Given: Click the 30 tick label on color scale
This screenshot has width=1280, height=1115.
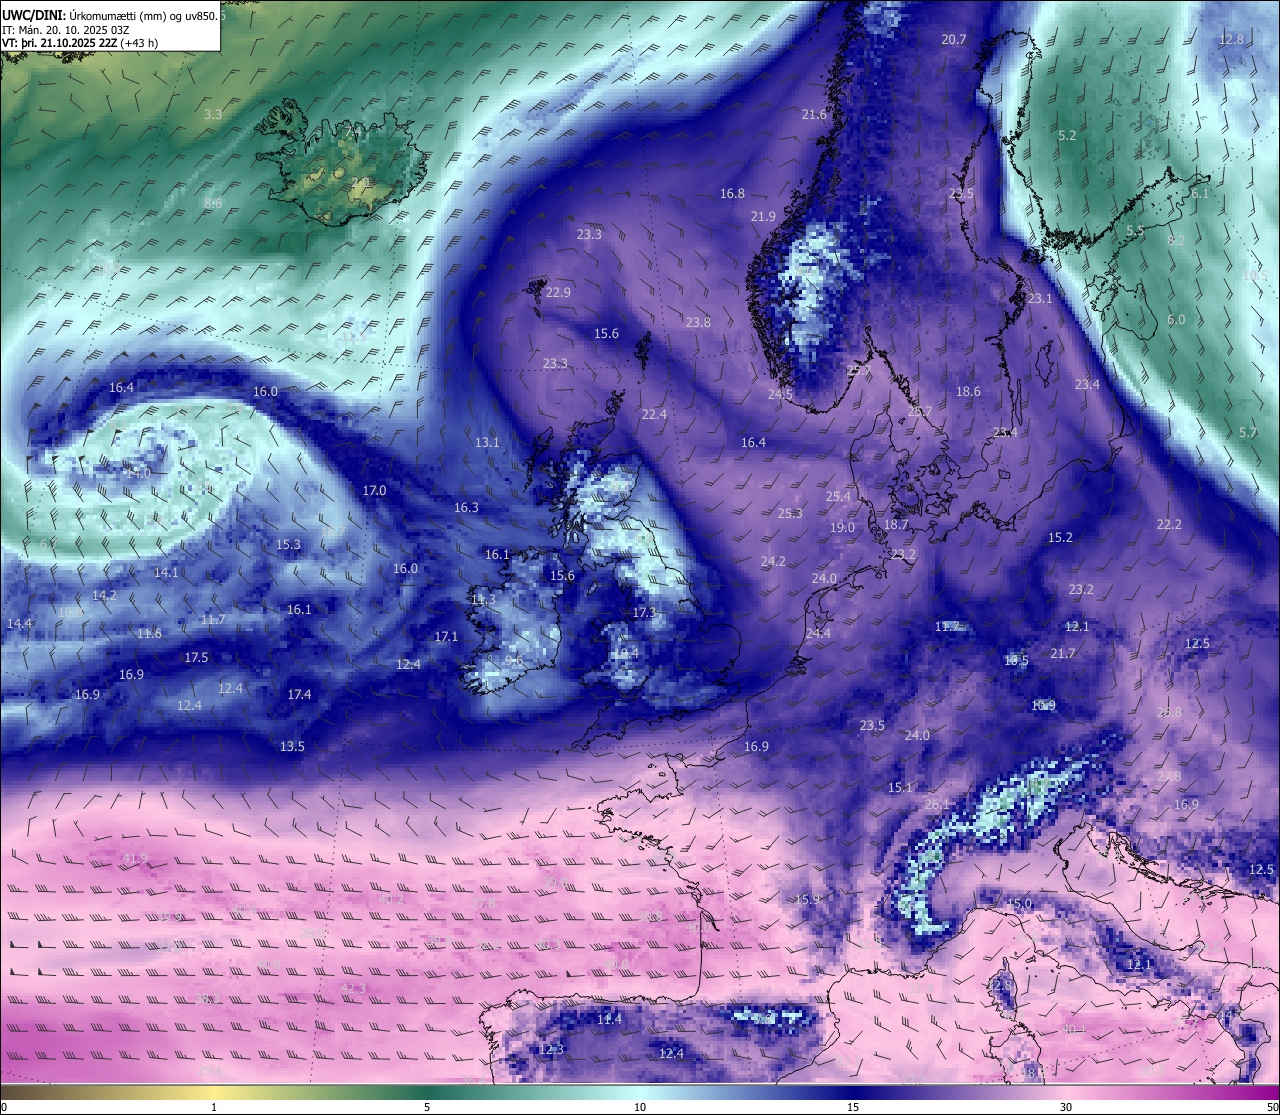Looking at the screenshot, I should 1066,1107.
